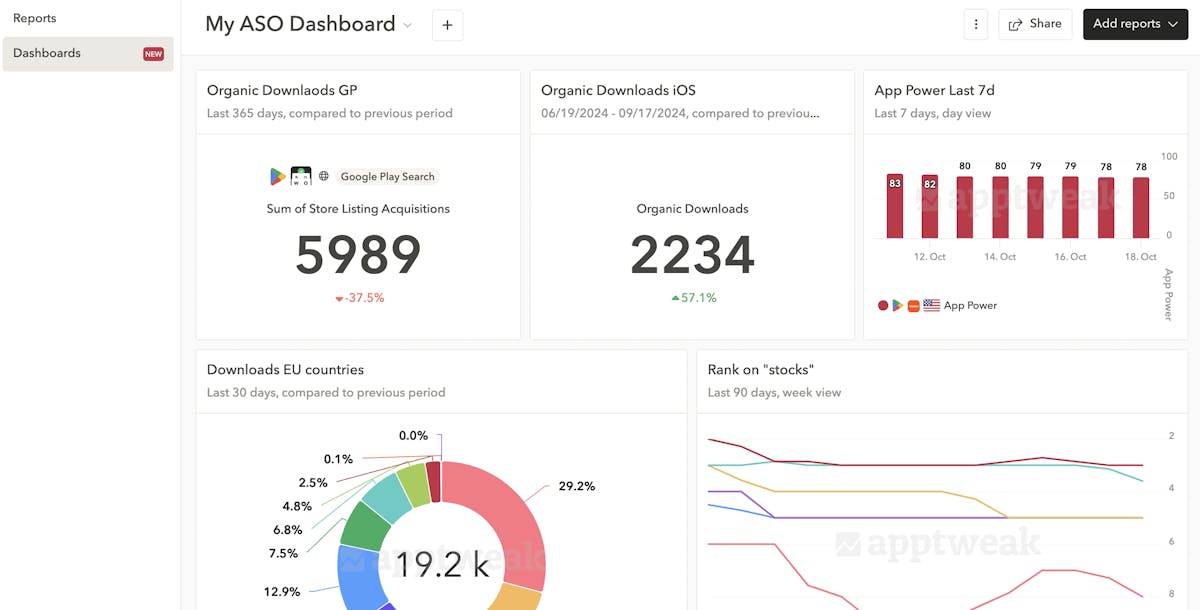Screen dimensions: 1200x610
Task: Select Dashboards in the sidebar
Action: click(x=88, y=54)
